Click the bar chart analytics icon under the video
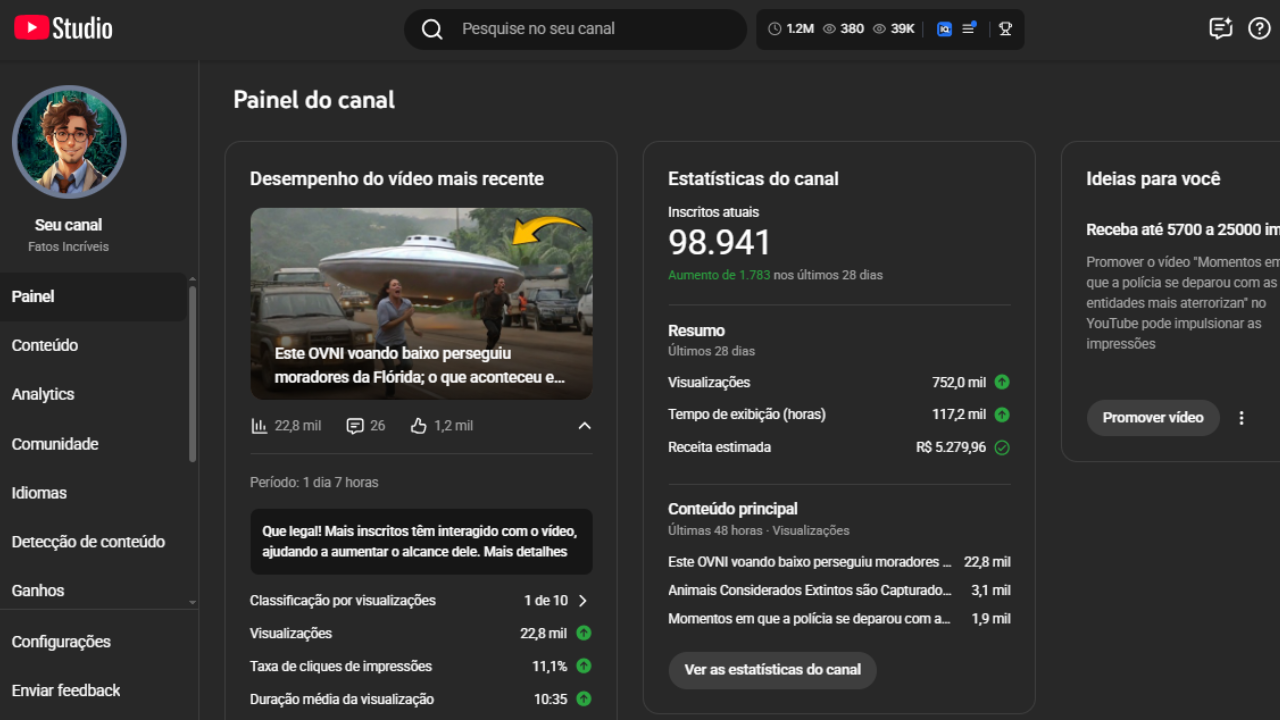Image resolution: width=1280 pixels, height=720 pixels. (x=259, y=426)
